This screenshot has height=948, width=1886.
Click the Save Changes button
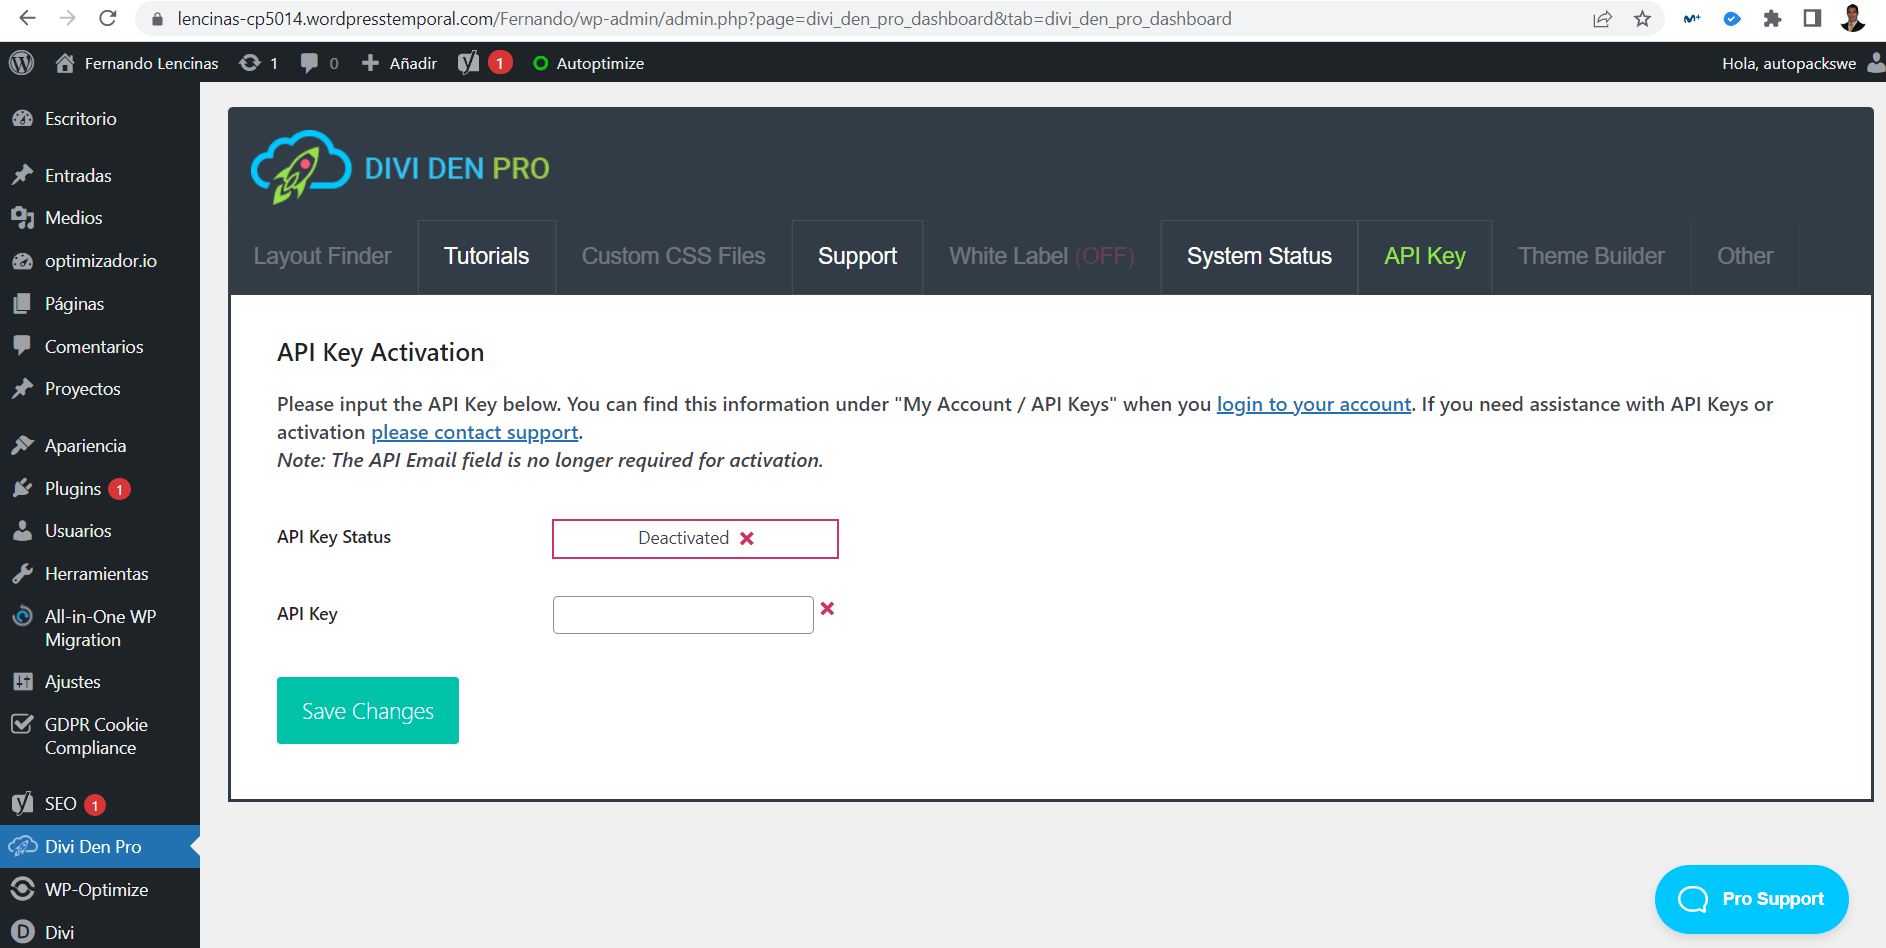click(x=368, y=710)
